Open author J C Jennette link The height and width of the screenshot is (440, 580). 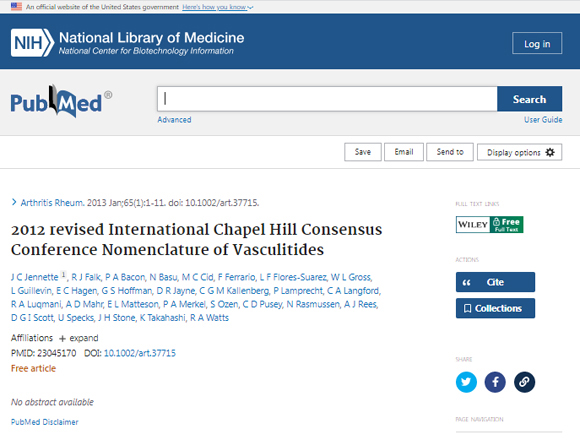34,277
